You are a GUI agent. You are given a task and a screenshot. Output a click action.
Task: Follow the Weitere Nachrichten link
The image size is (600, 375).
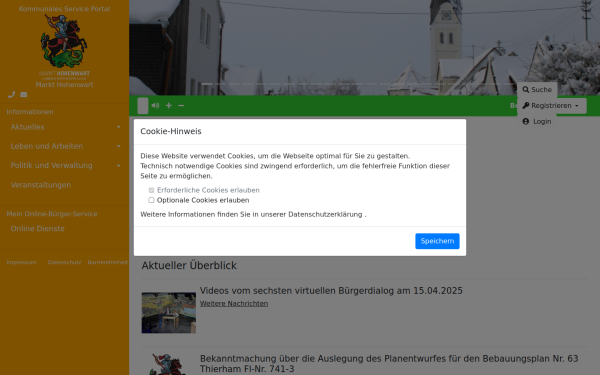[x=234, y=303]
